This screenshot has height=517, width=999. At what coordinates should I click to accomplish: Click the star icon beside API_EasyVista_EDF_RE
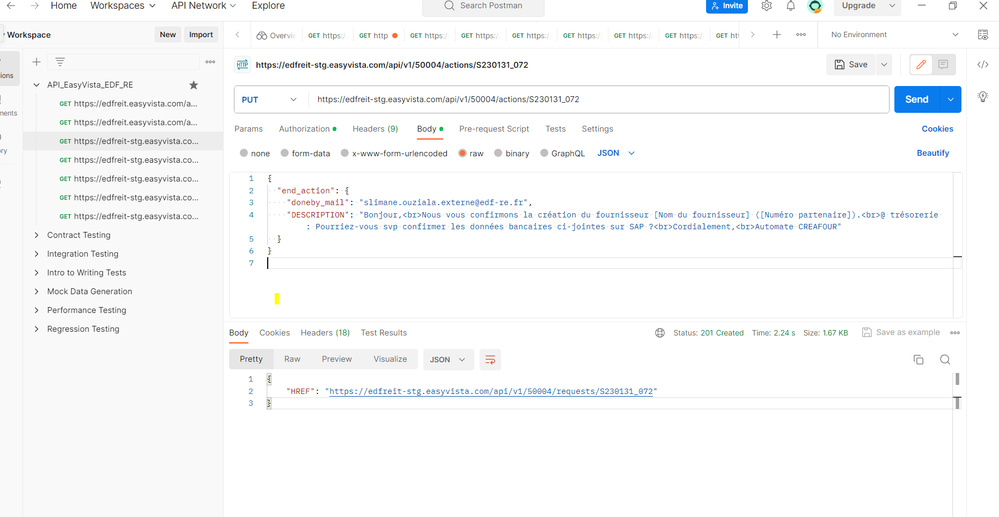coord(194,85)
